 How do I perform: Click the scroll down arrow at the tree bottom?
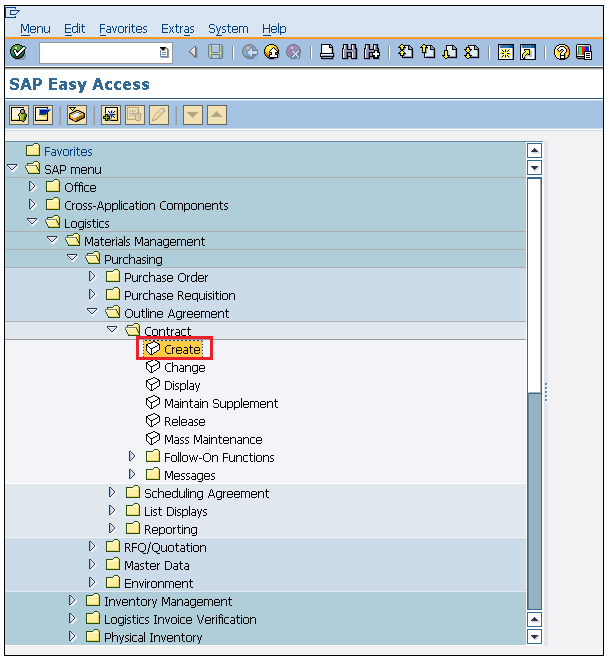coord(535,637)
